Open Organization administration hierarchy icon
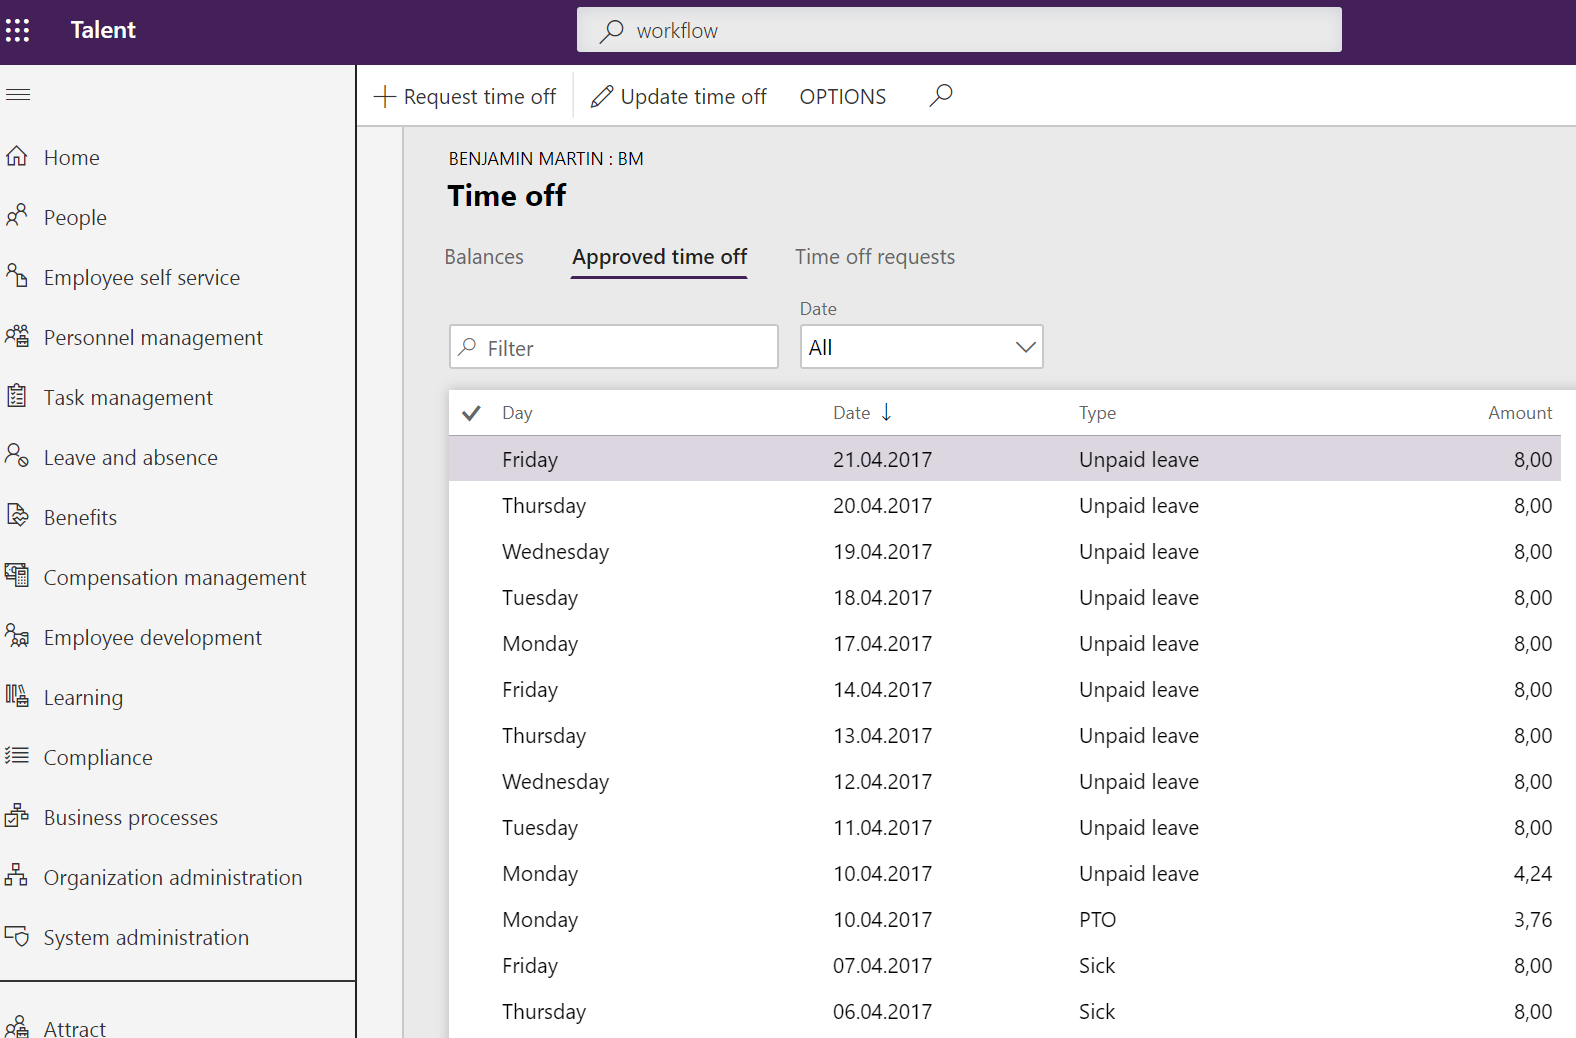 [17, 876]
